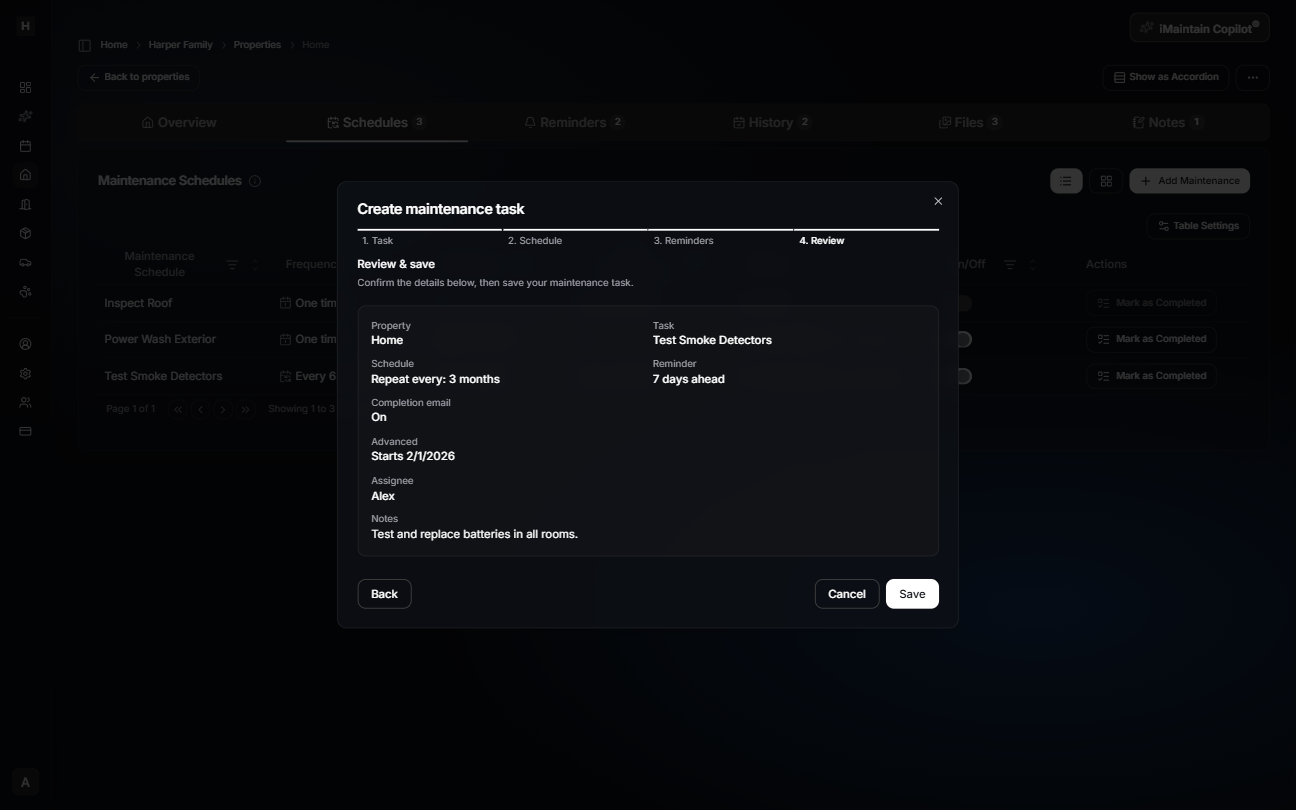Screen dimensions: 1296x810
Task: Open the more options menu near Show as Accordion
Action: click(1252, 77)
